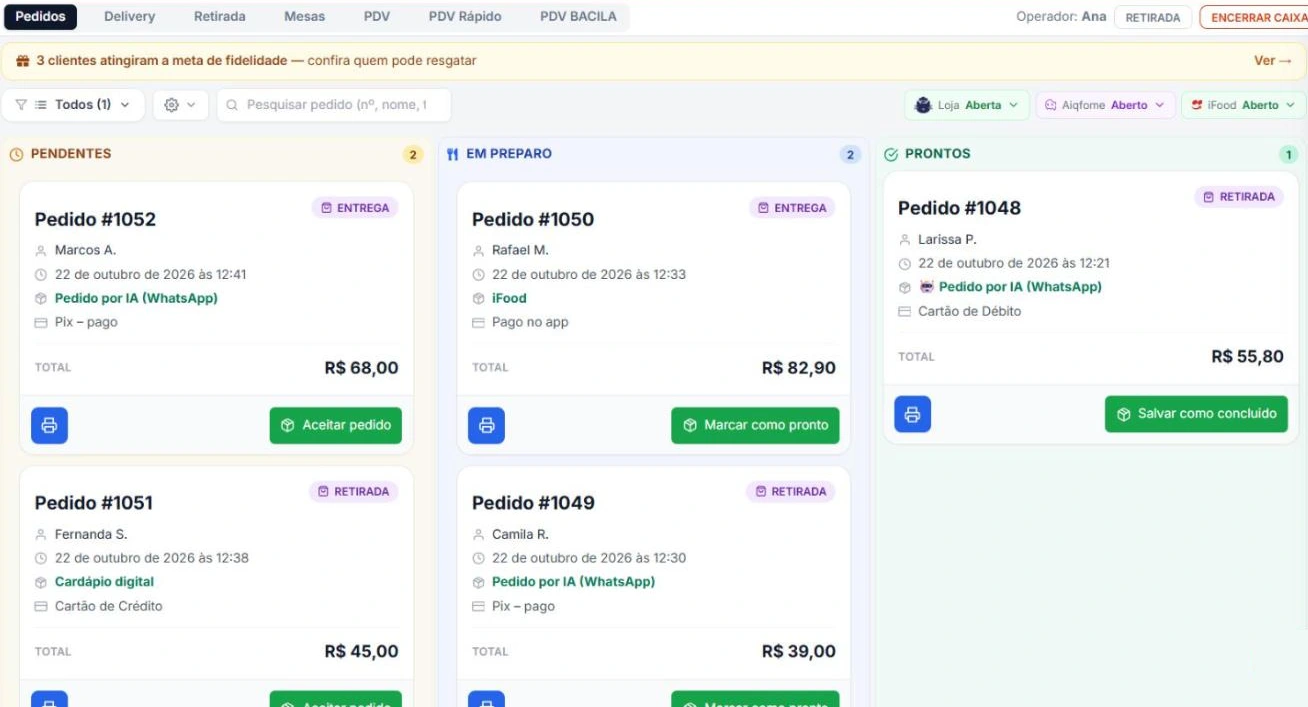Print order #1052 with printer icon
This screenshot has width=1308, height=707.
(x=49, y=425)
